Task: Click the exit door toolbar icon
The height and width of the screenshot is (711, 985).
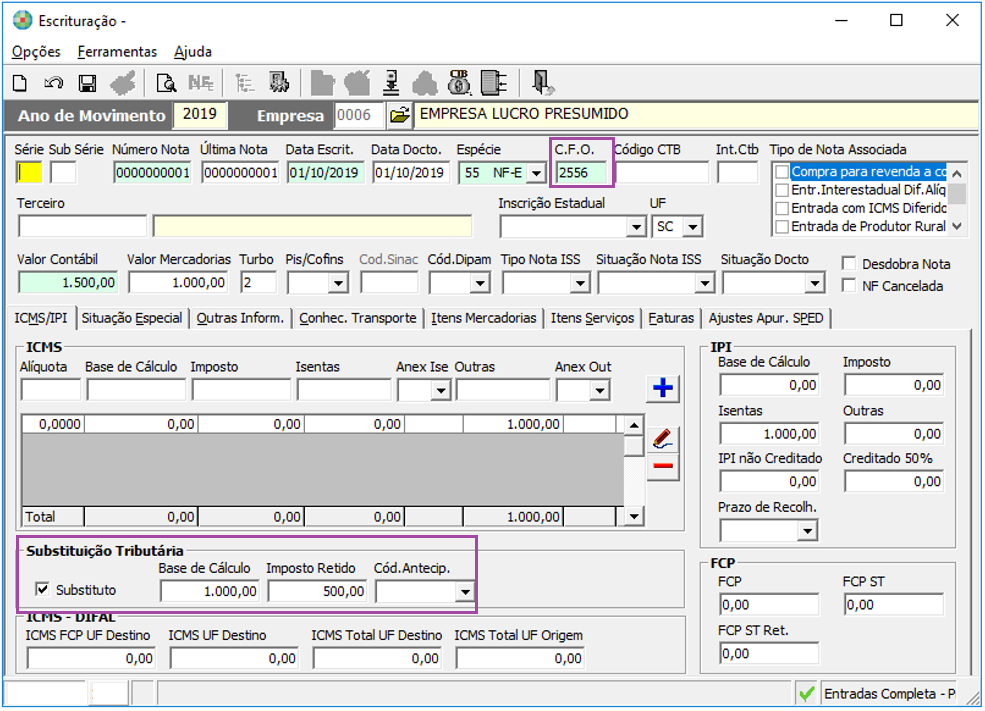Action: click(542, 83)
